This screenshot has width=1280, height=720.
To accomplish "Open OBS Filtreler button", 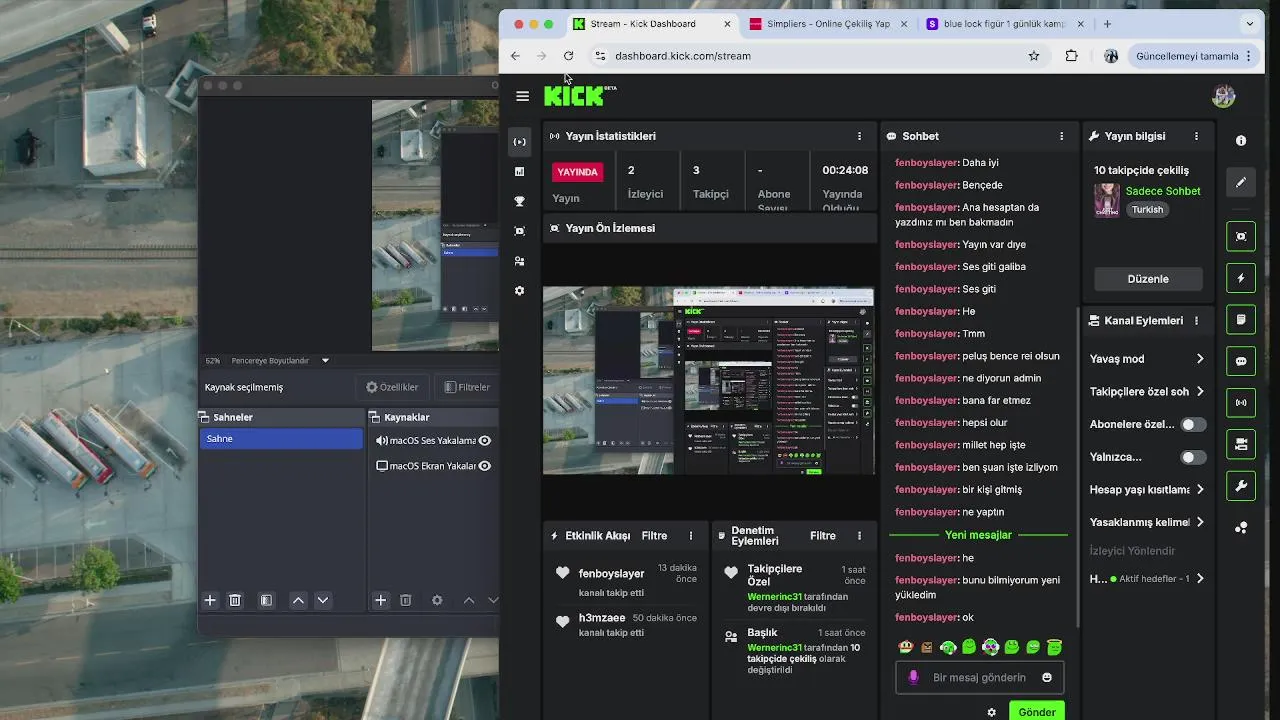I will point(466,387).
